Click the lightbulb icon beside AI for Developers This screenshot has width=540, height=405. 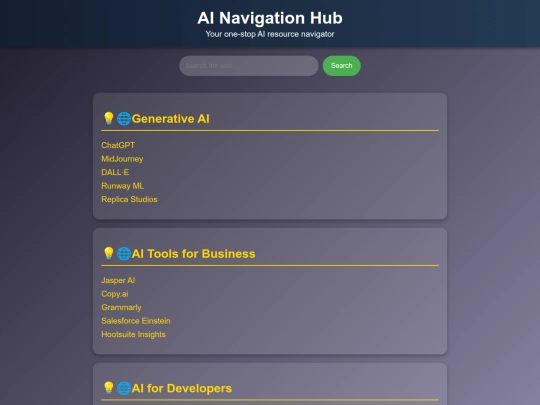coord(108,388)
